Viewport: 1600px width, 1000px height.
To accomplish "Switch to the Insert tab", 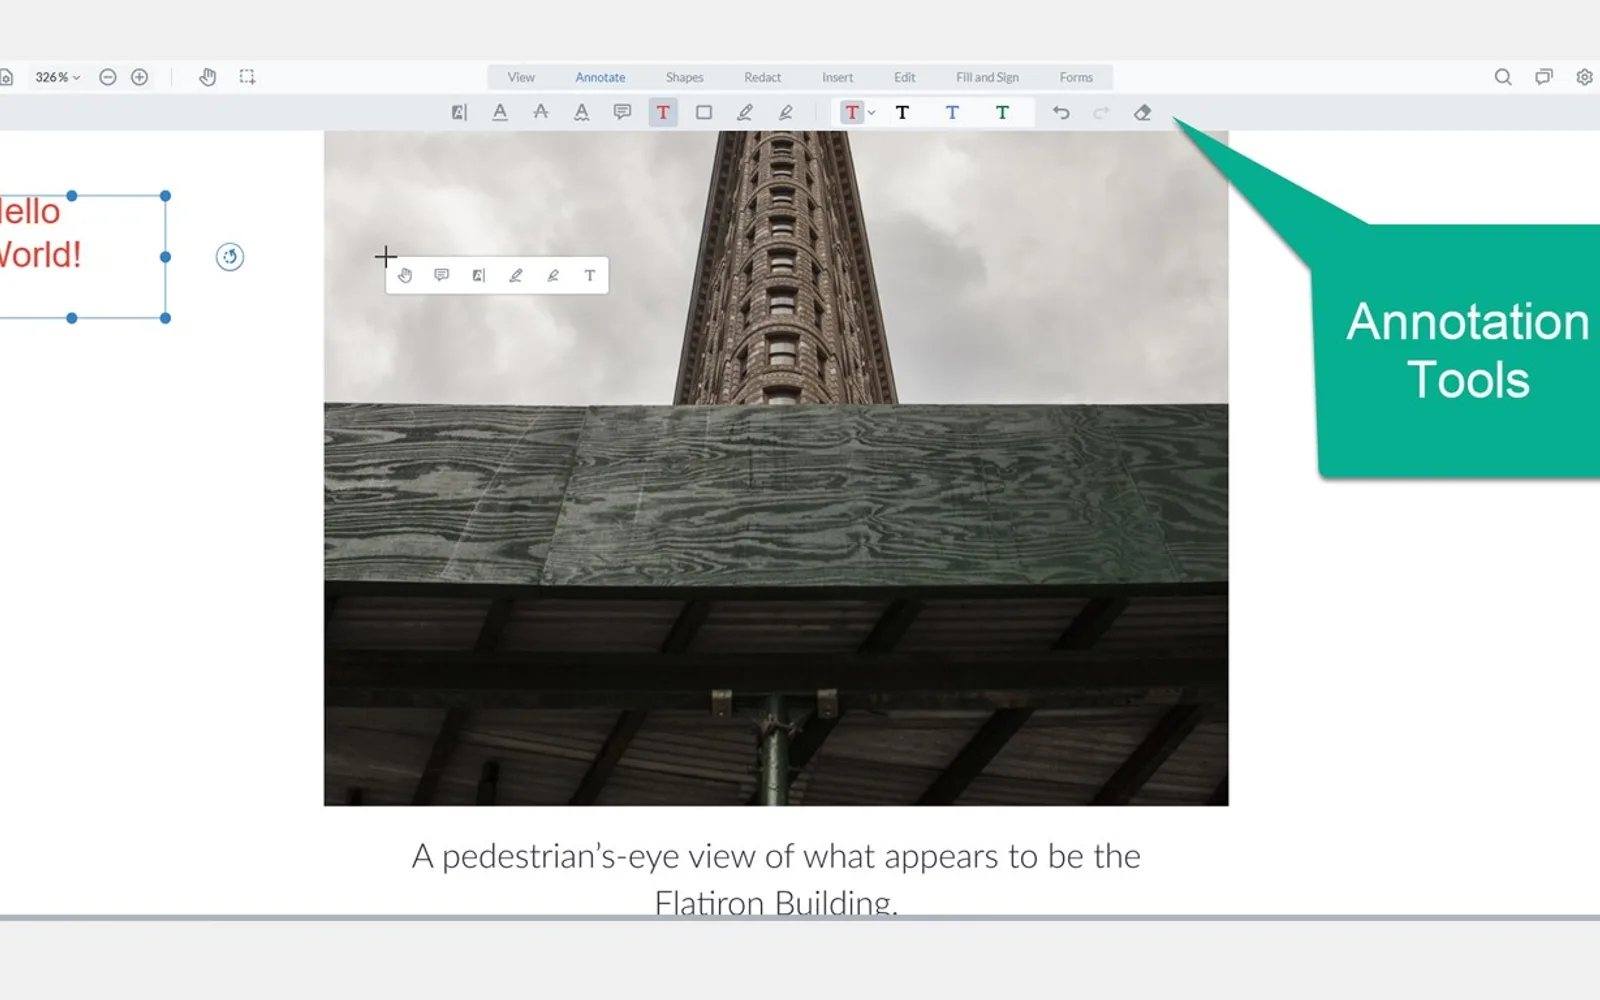I will point(838,77).
